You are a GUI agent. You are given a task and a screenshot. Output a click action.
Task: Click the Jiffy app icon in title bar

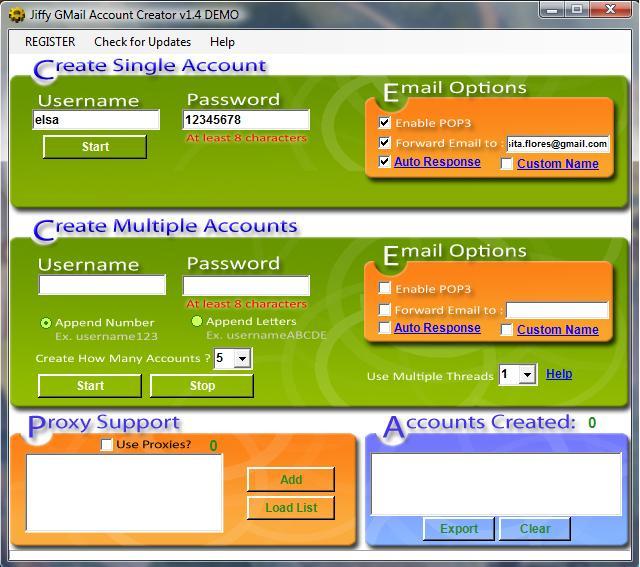coord(17,15)
